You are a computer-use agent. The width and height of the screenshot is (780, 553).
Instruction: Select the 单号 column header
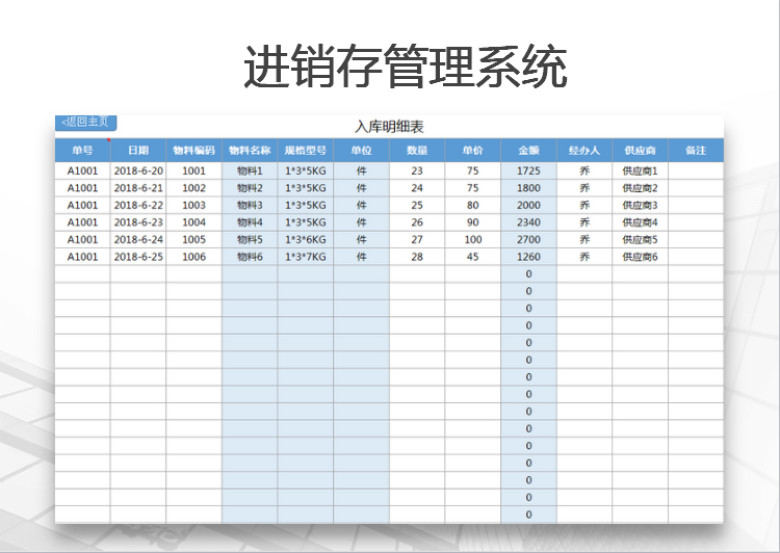pyautogui.click(x=83, y=150)
